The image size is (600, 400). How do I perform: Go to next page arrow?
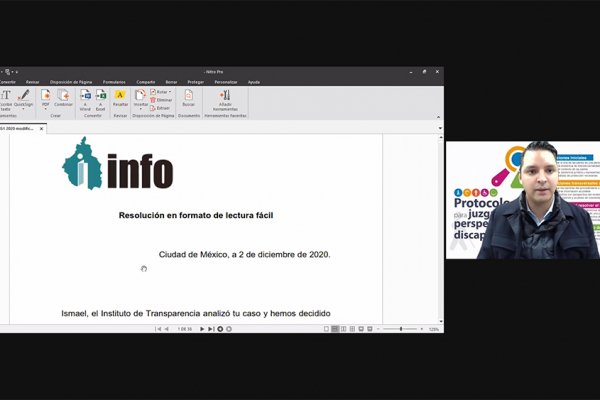click(x=202, y=329)
